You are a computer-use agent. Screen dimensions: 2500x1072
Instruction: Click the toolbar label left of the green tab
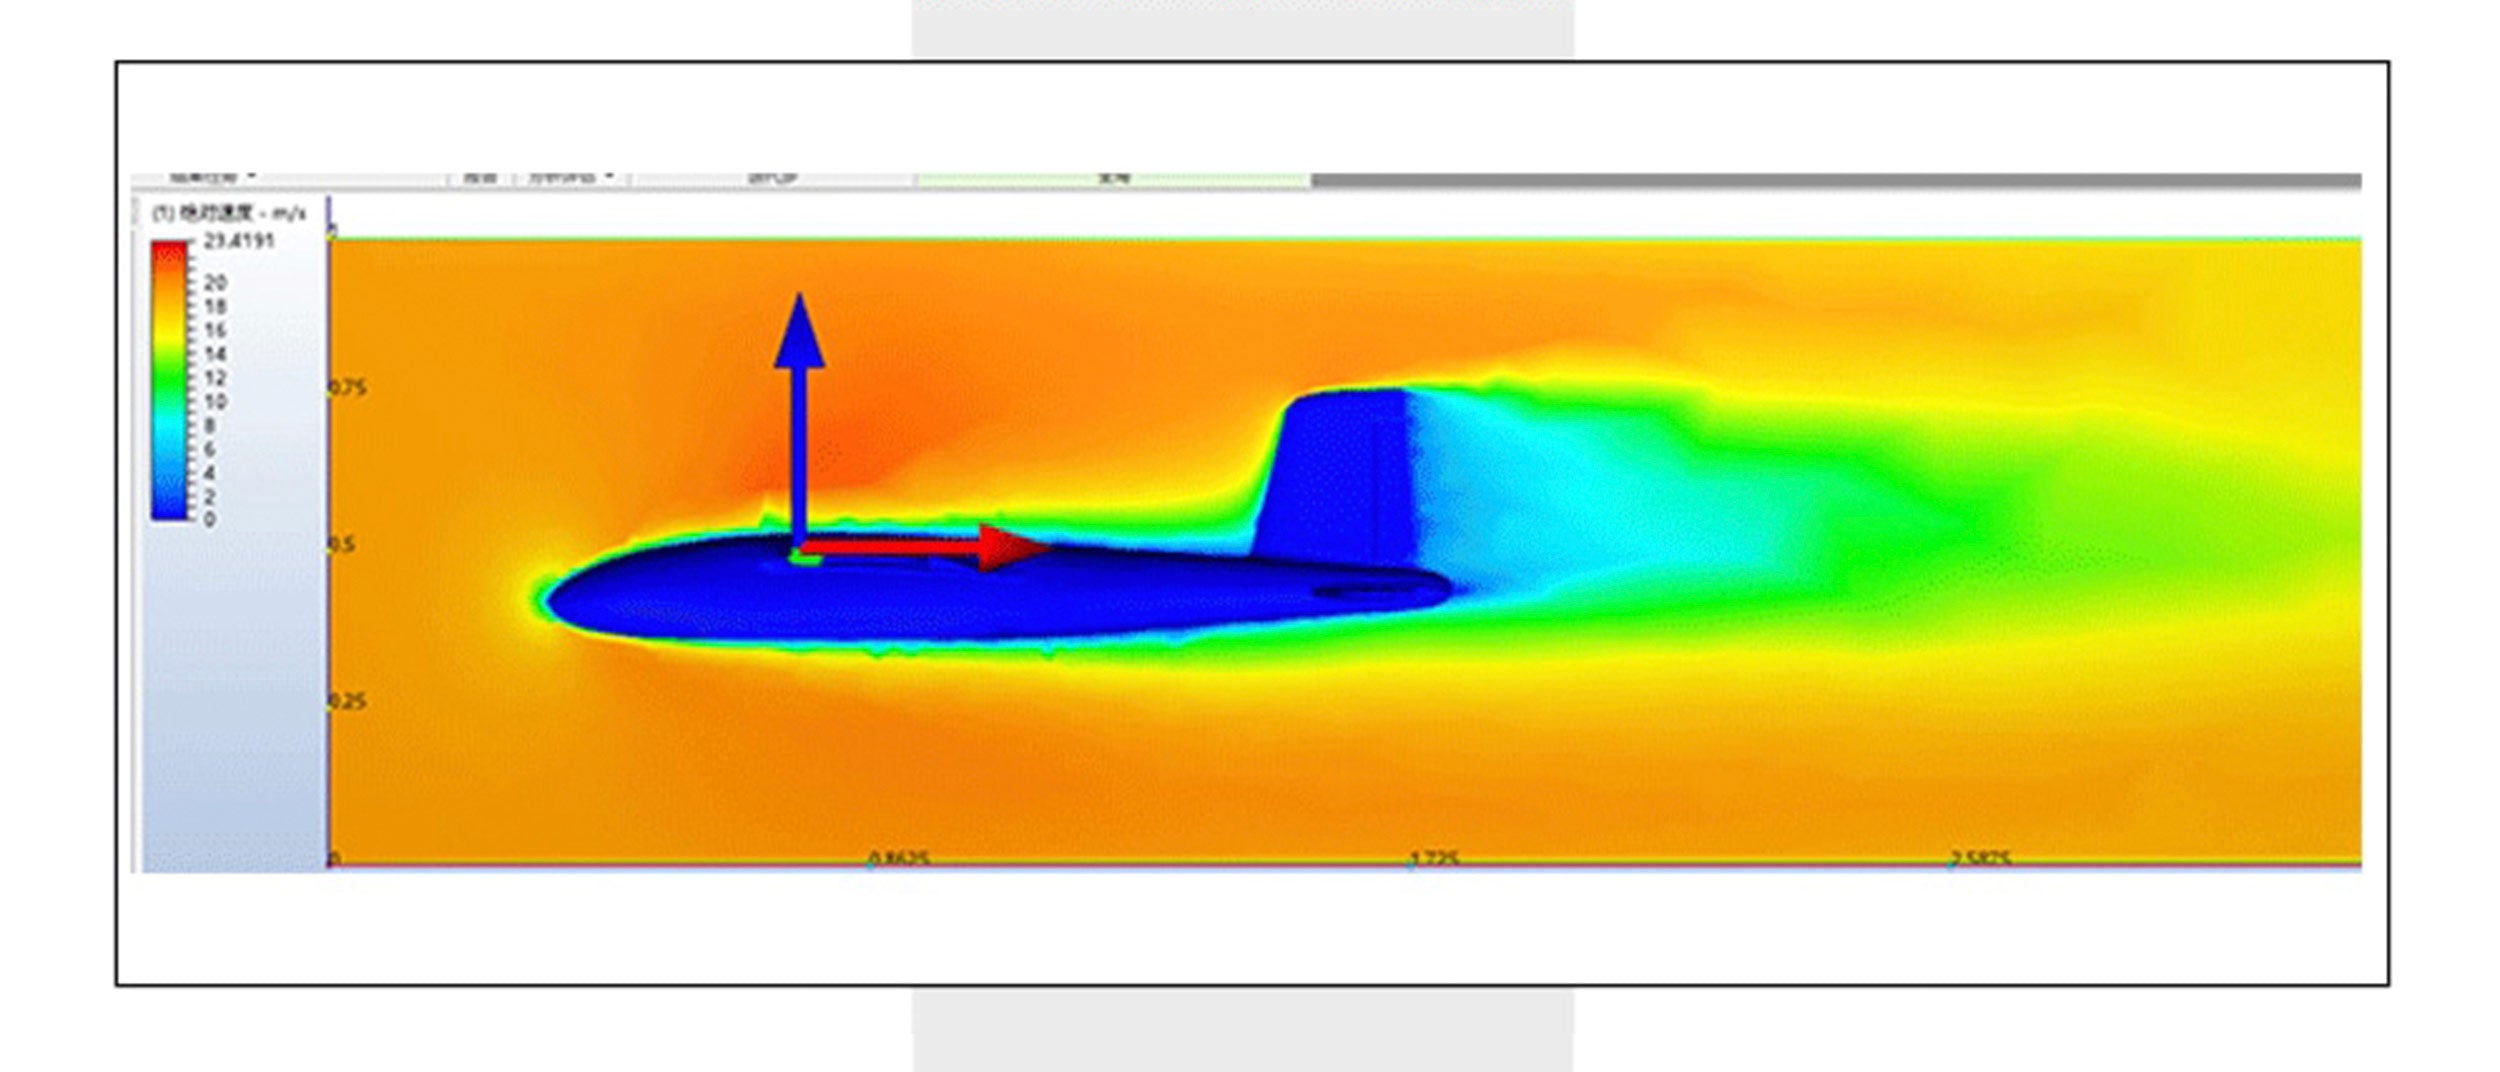(x=773, y=178)
